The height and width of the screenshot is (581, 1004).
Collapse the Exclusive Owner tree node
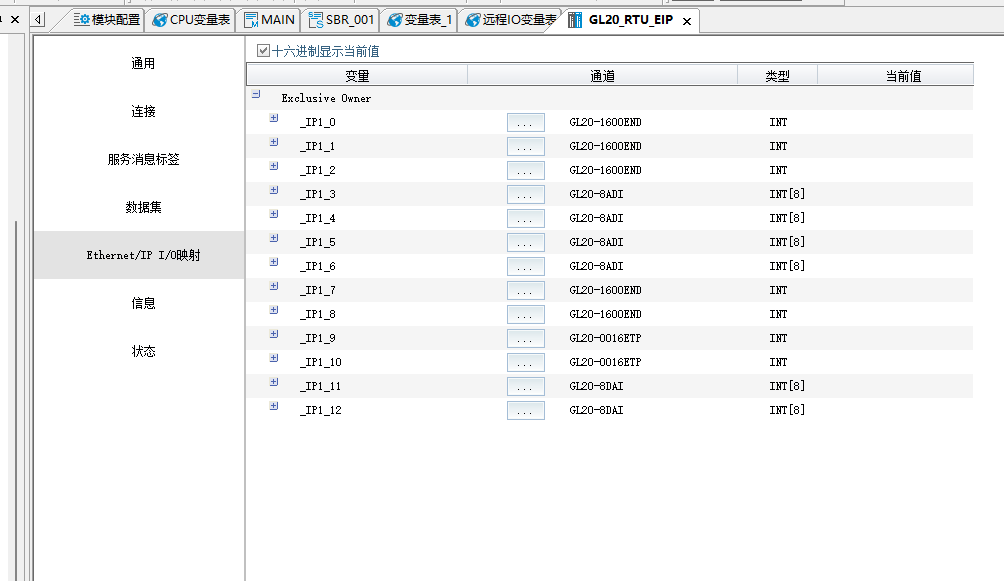click(x=256, y=95)
